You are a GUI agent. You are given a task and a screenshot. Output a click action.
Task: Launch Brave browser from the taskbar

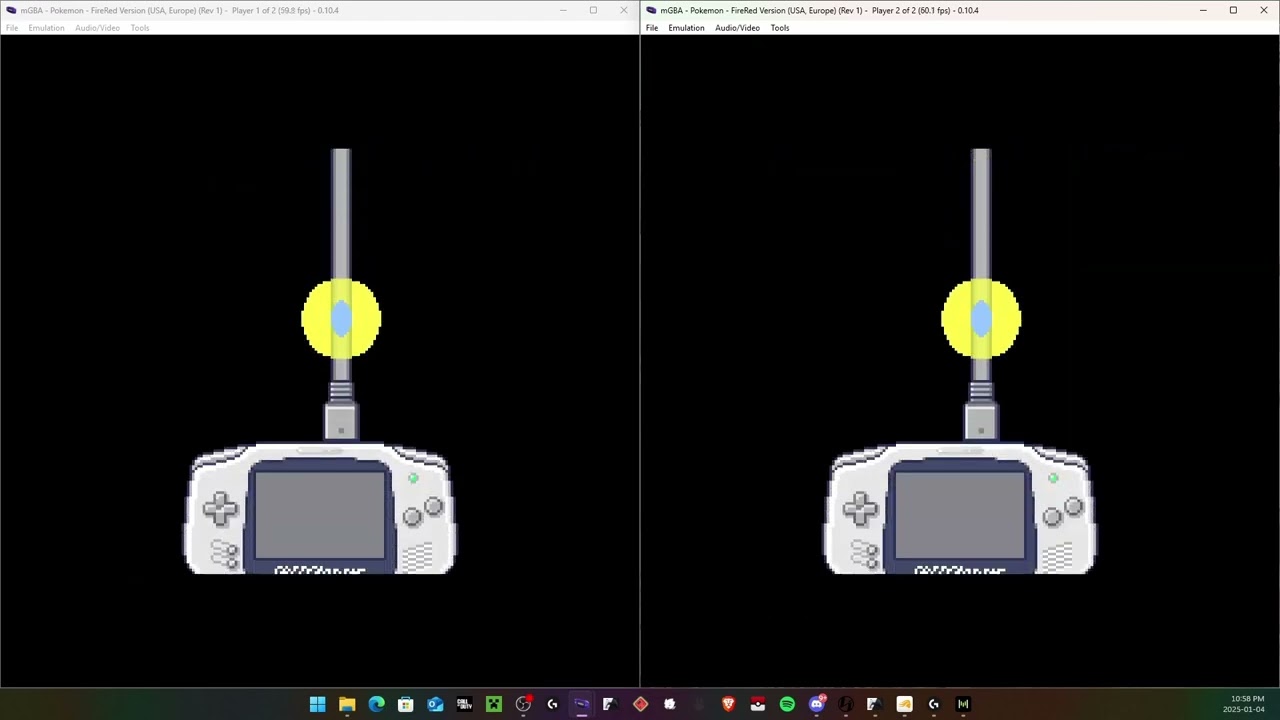tap(728, 704)
